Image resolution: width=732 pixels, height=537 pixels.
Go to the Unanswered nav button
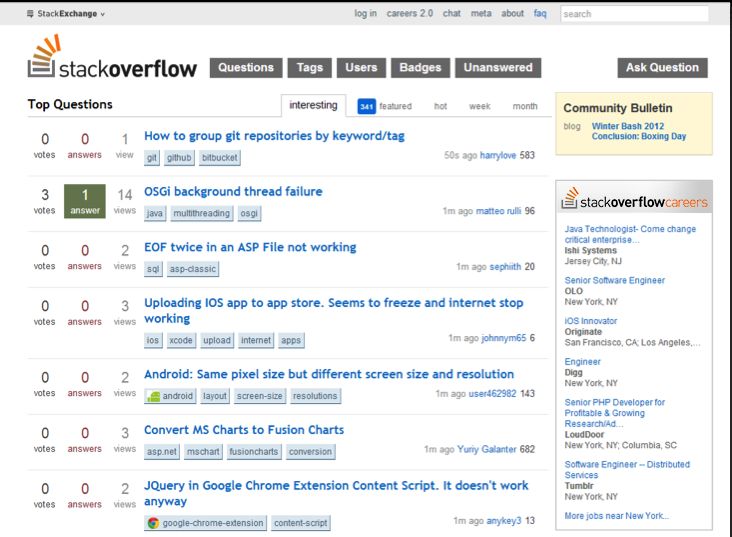click(498, 68)
